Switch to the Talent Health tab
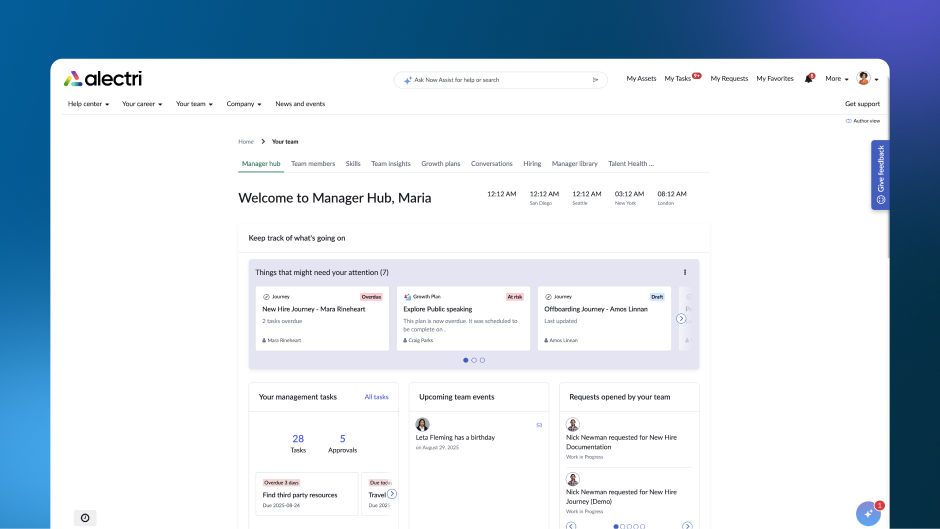The height and width of the screenshot is (529, 940). click(x=631, y=164)
